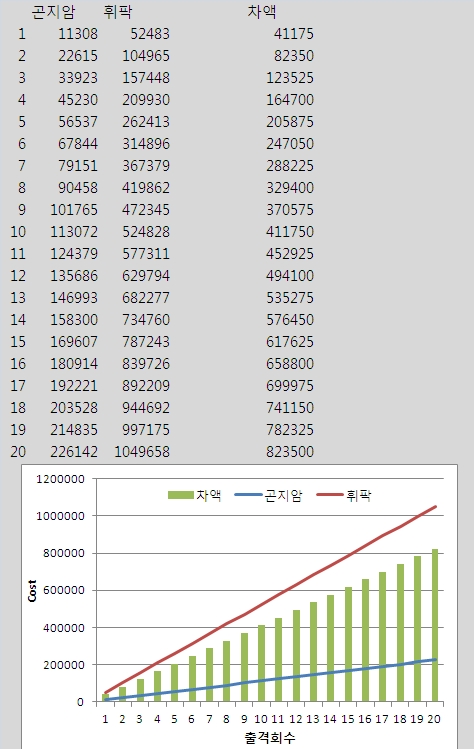Click the Cost vertical axis title
This screenshot has width=474, height=749.
32,590
